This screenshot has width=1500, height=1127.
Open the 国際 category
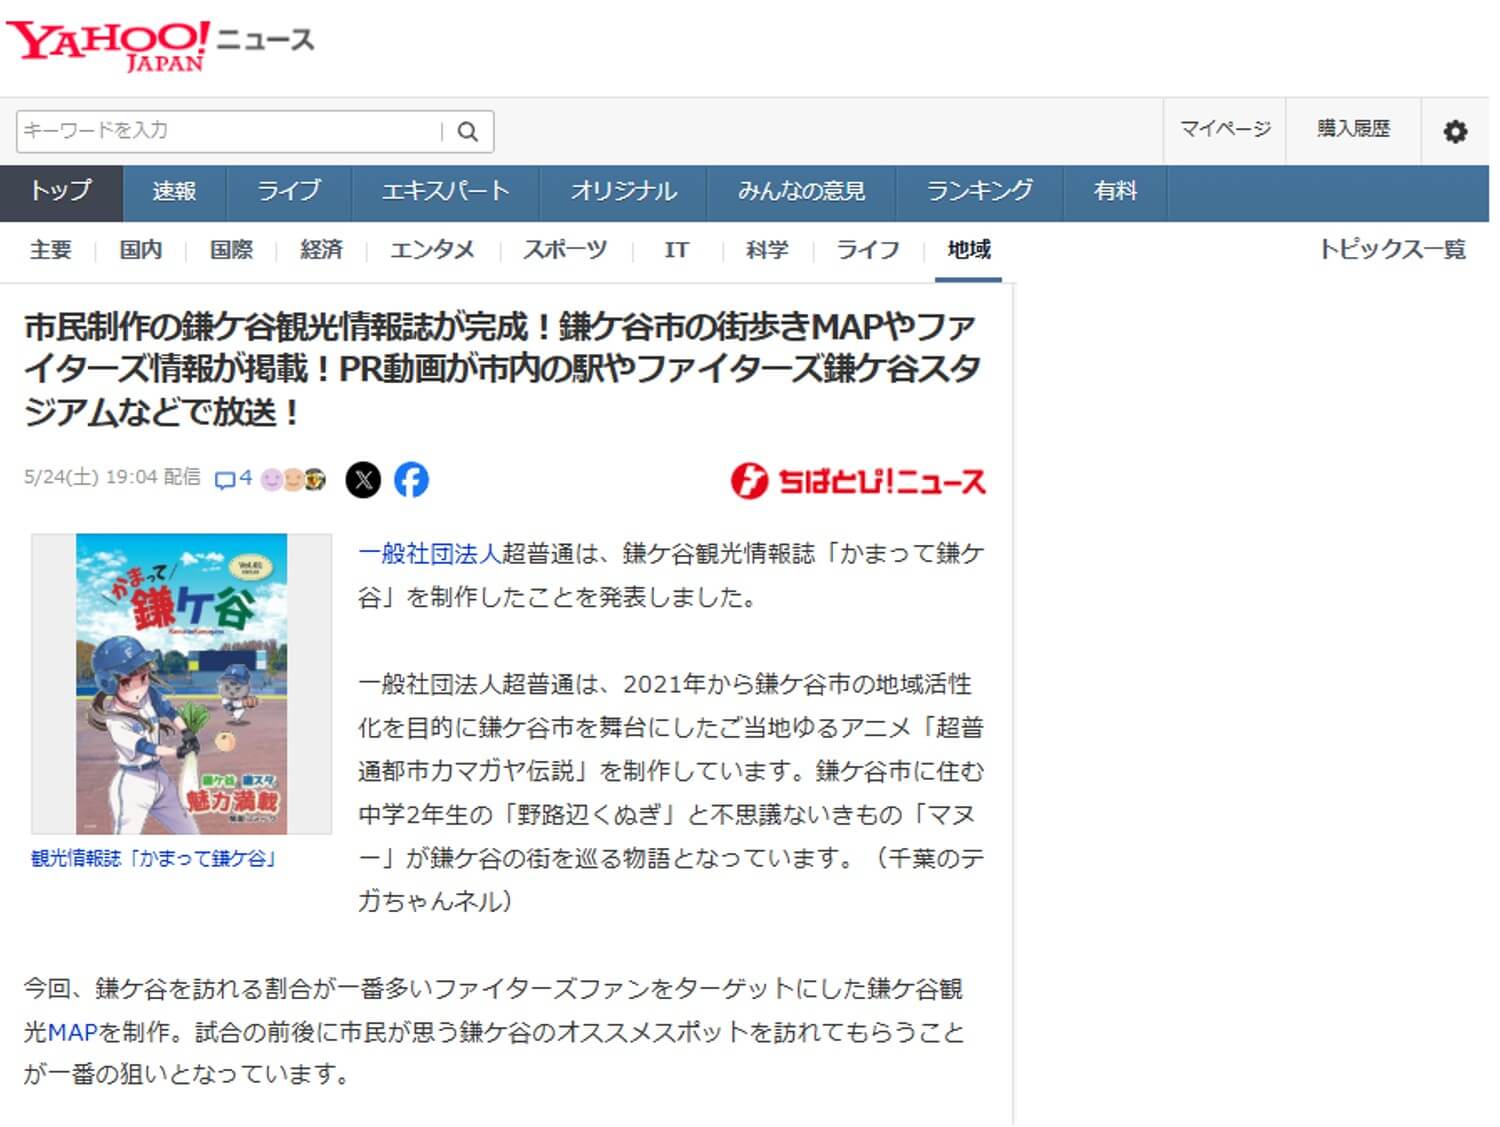pos(231,250)
